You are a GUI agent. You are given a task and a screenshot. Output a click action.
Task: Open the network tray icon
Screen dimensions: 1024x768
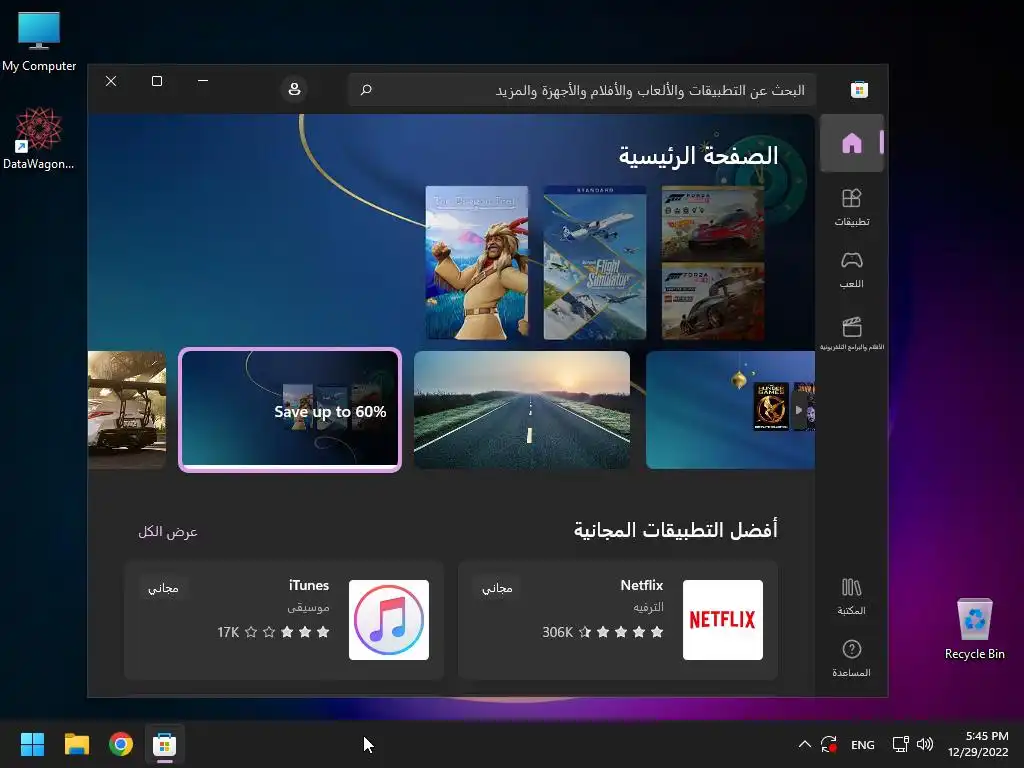coord(901,744)
